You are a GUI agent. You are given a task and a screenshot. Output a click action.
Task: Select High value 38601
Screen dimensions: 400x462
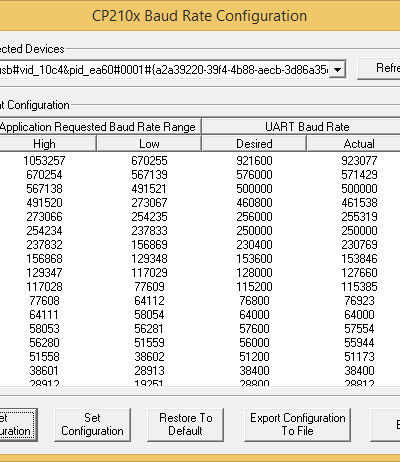coord(44,371)
